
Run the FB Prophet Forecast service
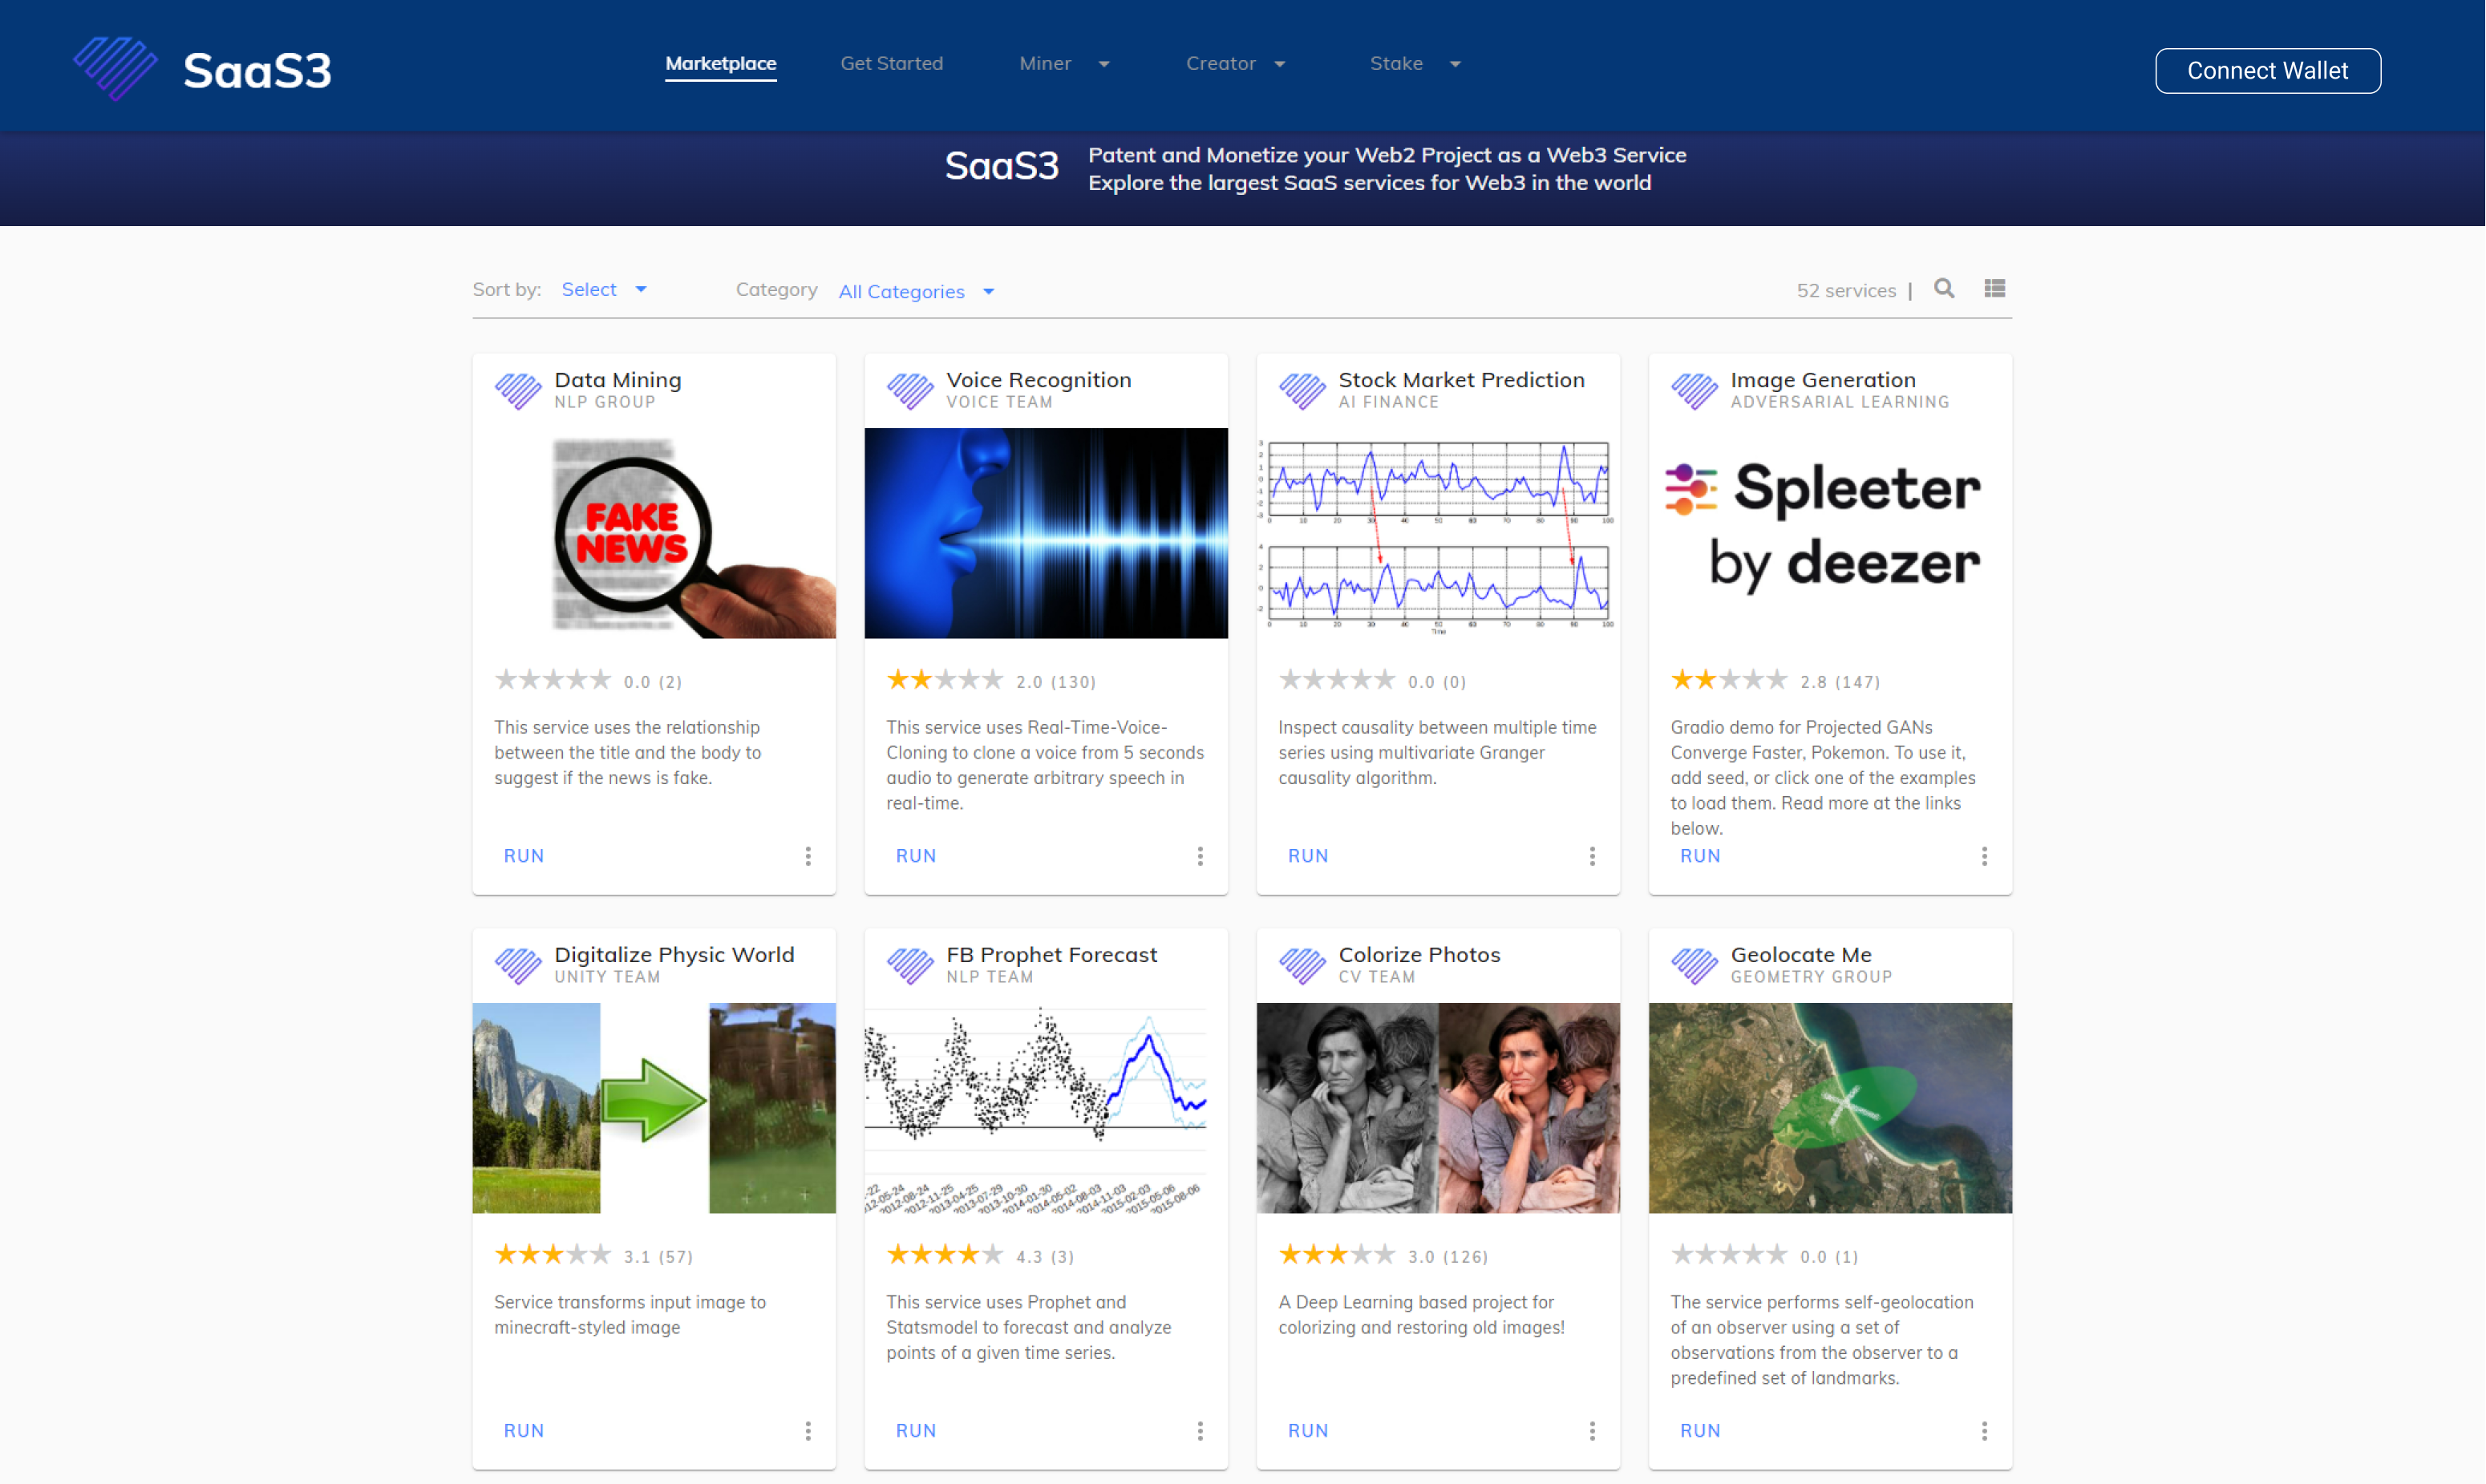[916, 1431]
